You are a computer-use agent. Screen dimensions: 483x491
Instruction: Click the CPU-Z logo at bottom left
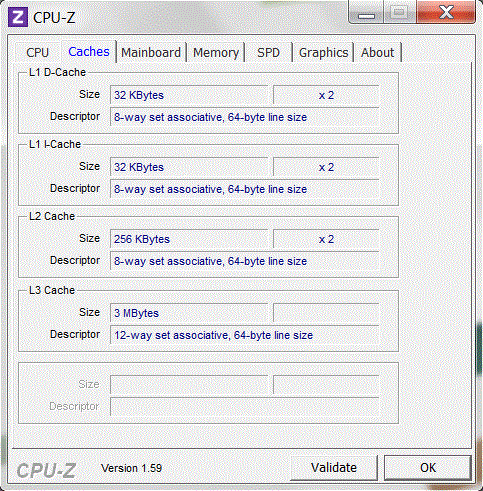46,470
